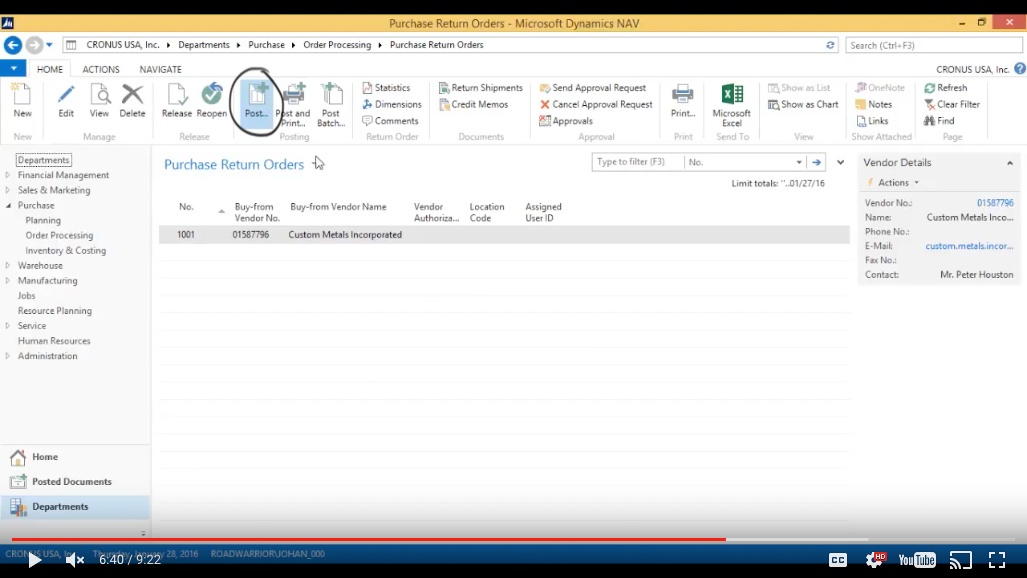Click the Delete X icon
This screenshot has width=1027, height=578.
click(x=132, y=100)
